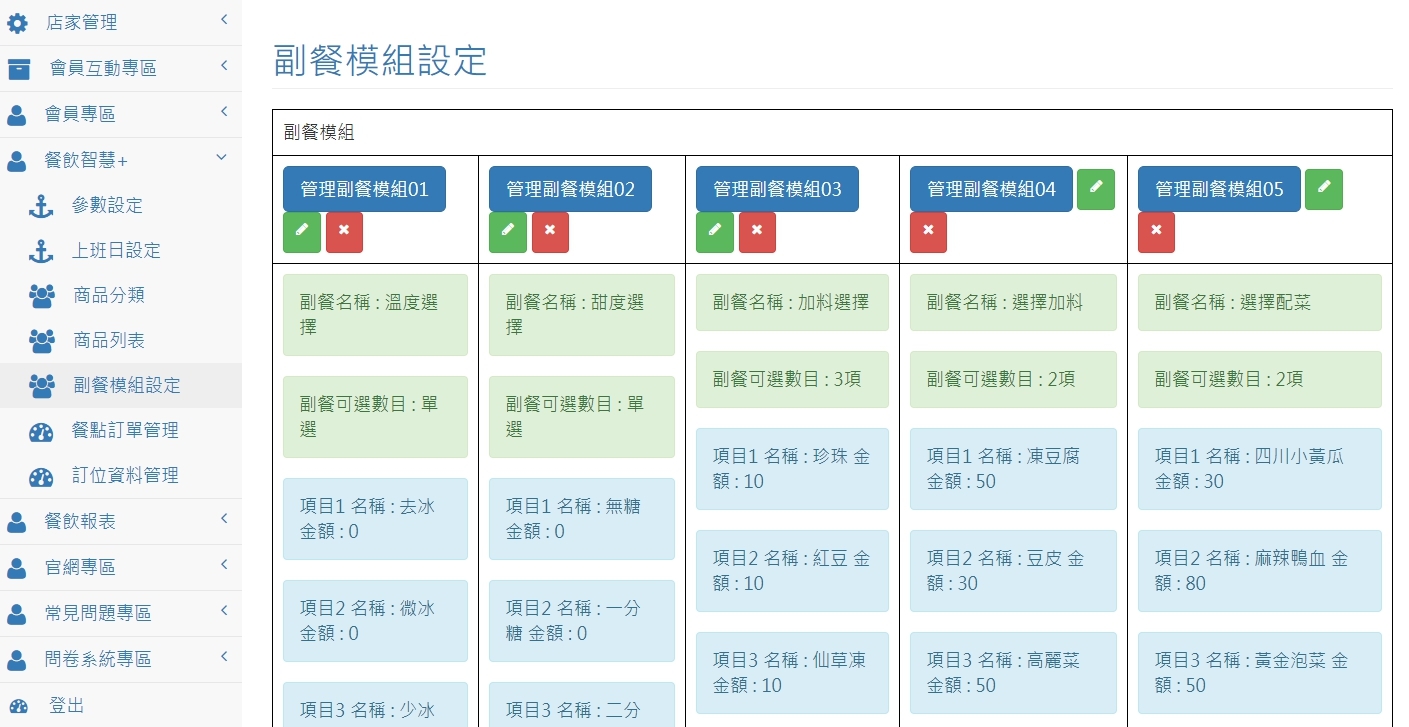1409x727 pixels.
Task: Go to 商品分類 in the sidebar
Action: [121, 295]
